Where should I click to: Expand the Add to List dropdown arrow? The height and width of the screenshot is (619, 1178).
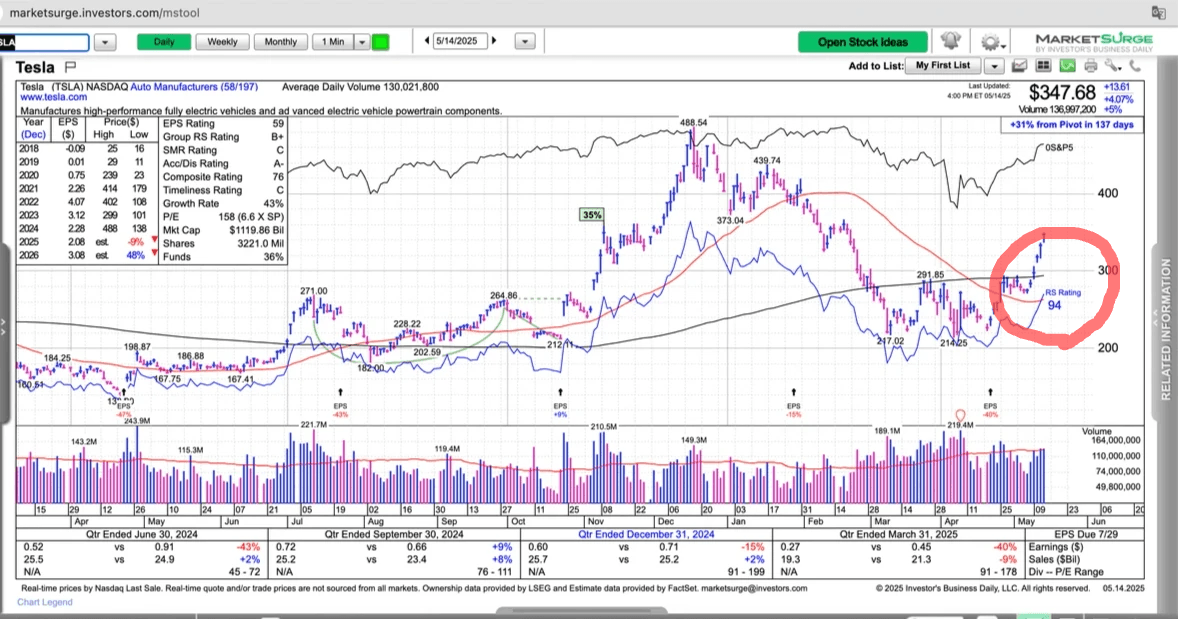coord(994,66)
